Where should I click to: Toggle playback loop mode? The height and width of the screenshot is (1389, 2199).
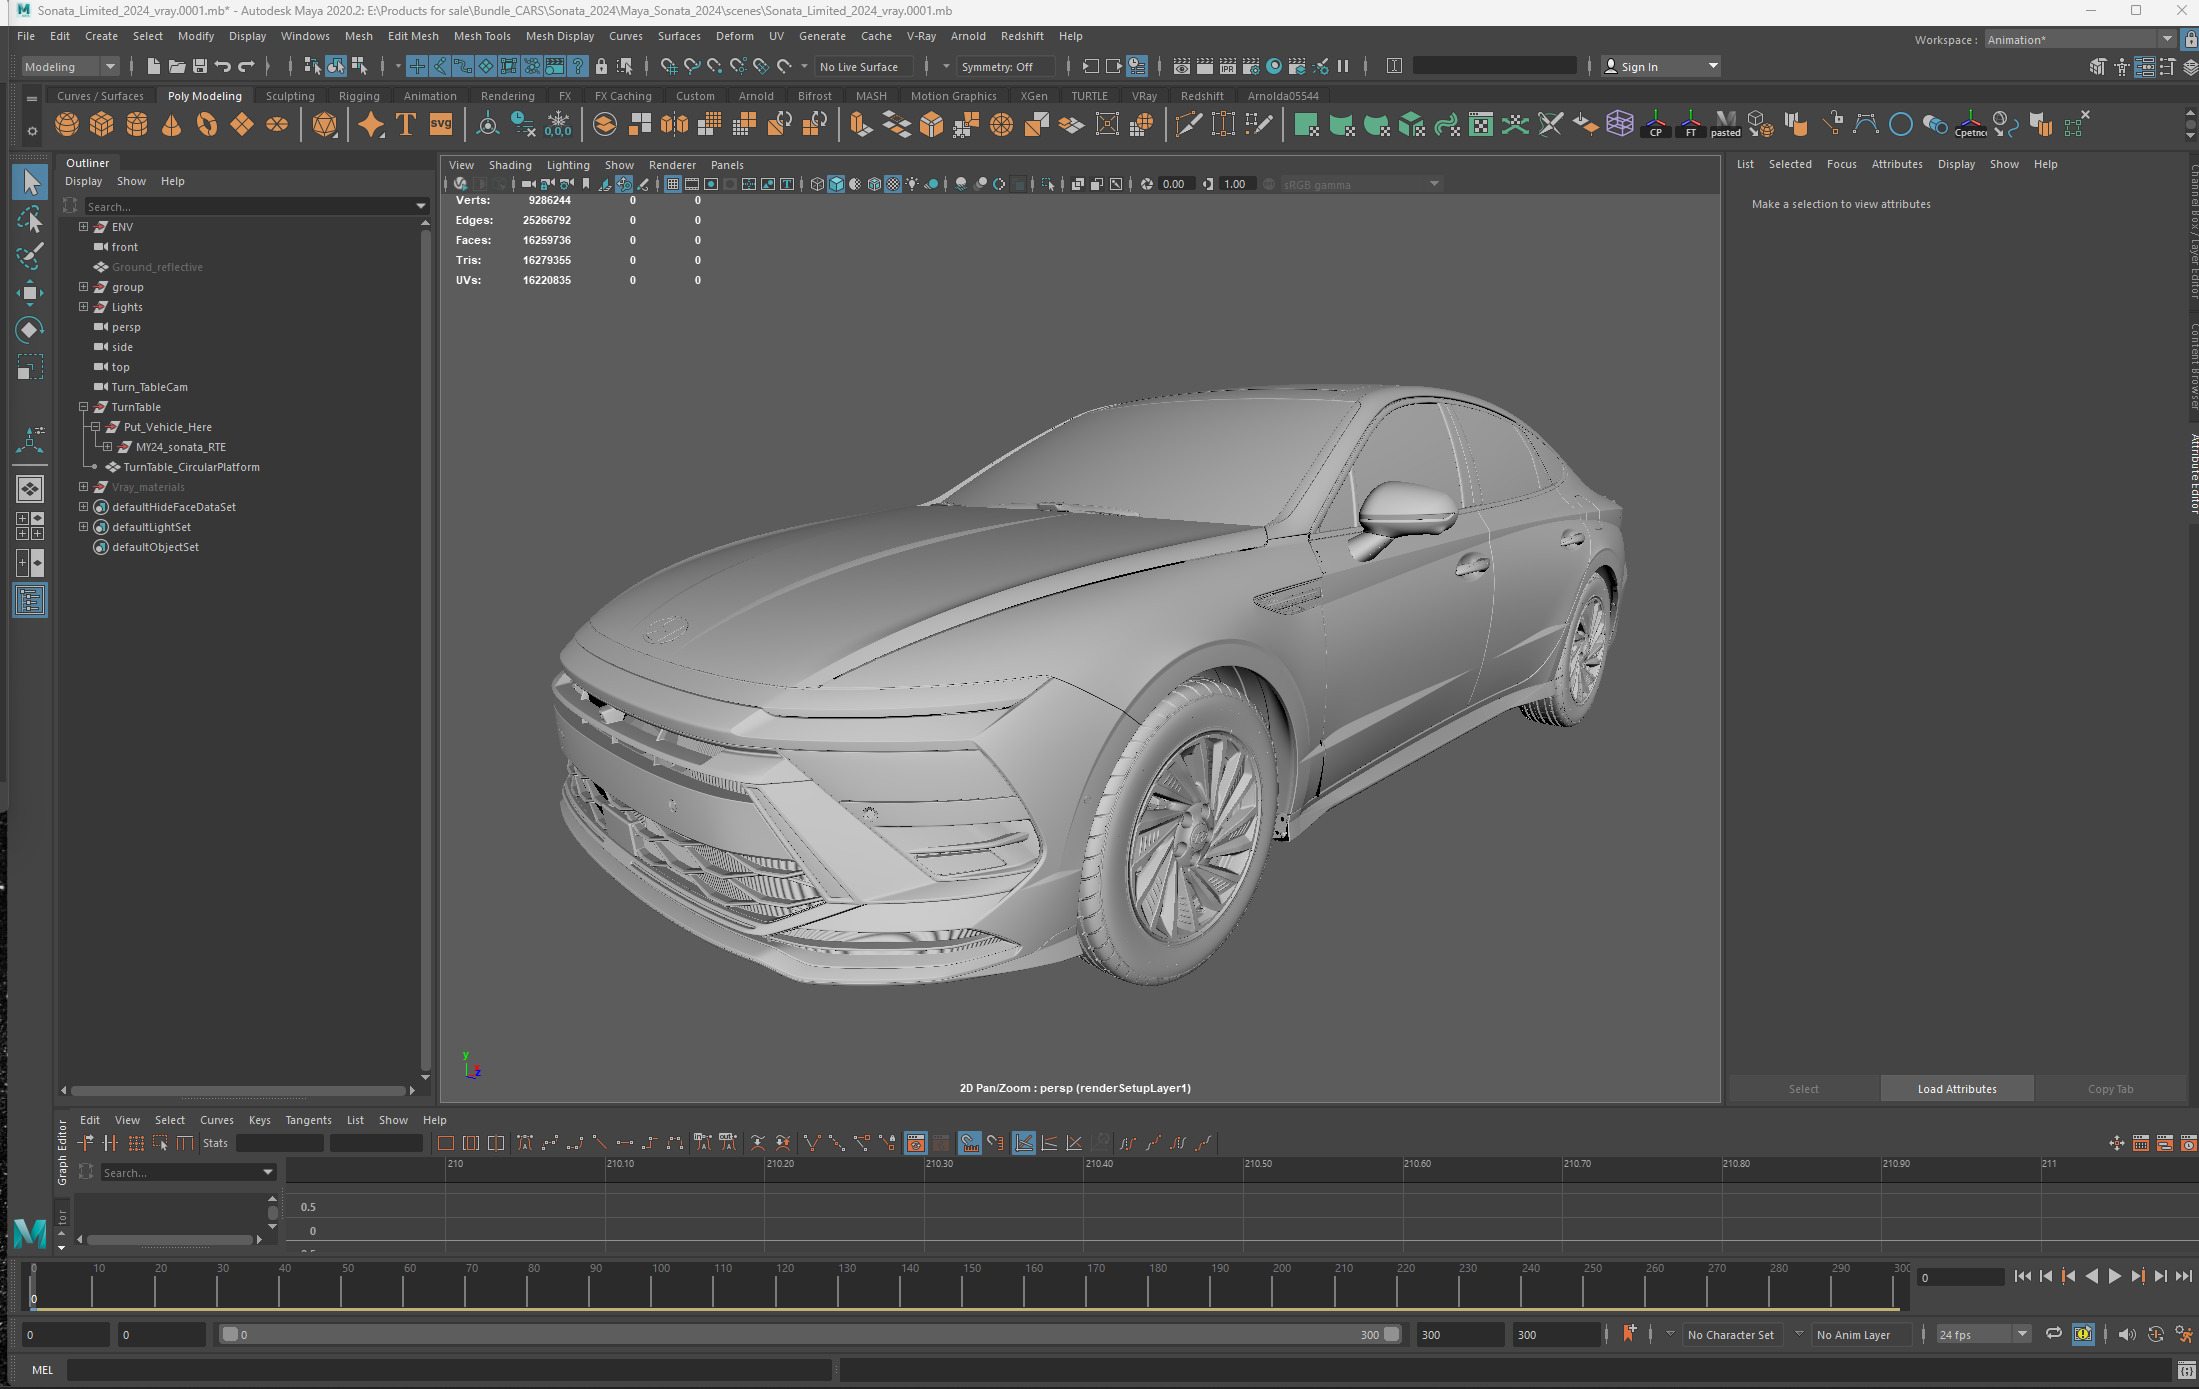click(2053, 1334)
